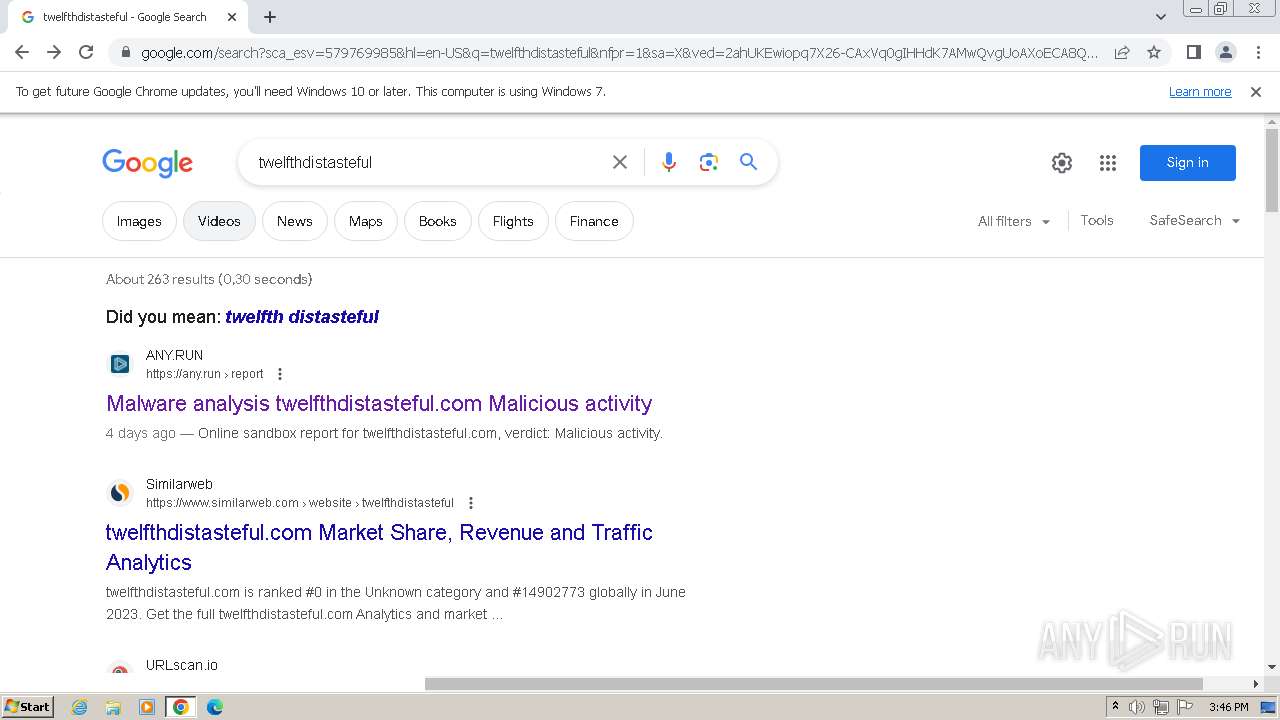
Task: Click the ANY.RUN site favicon
Action: coord(120,364)
